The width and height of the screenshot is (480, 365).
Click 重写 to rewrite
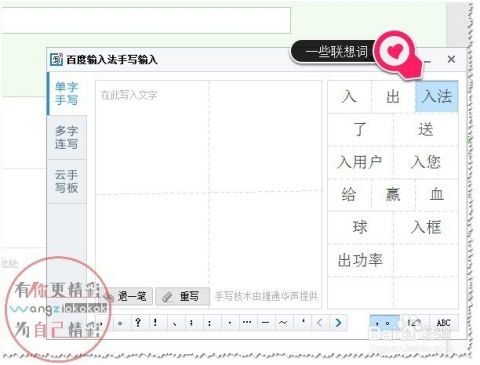click(x=182, y=296)
